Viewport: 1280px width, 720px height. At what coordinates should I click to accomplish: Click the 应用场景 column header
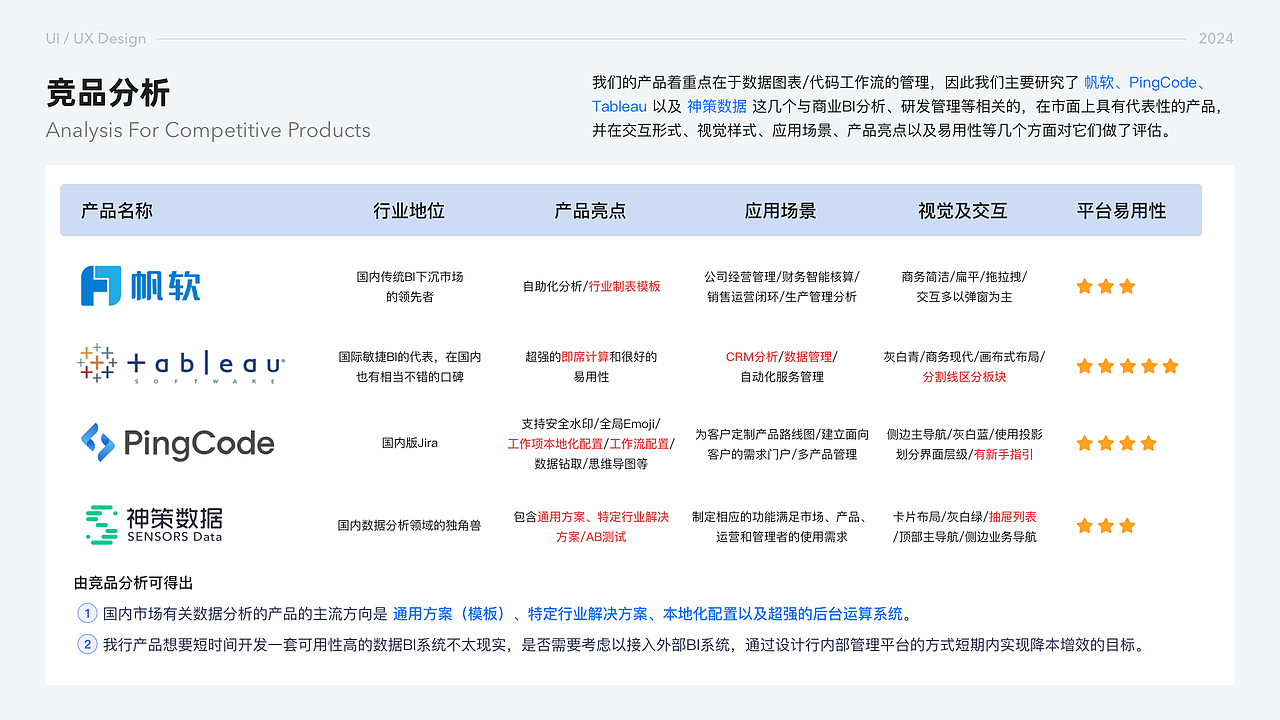click(781, 211)
